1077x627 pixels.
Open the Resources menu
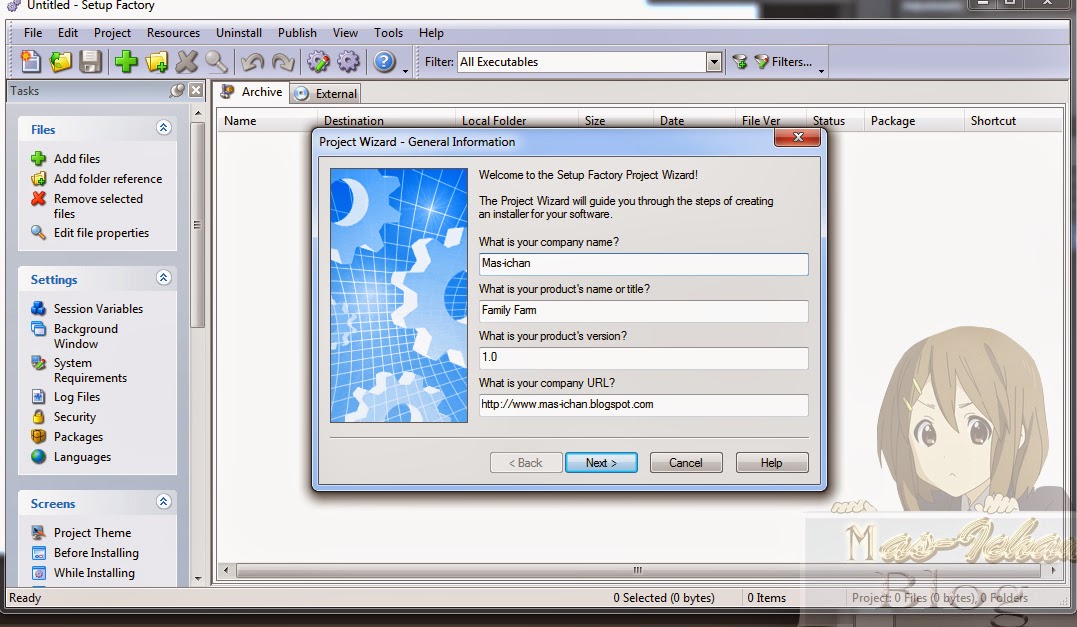click(173, 33)
